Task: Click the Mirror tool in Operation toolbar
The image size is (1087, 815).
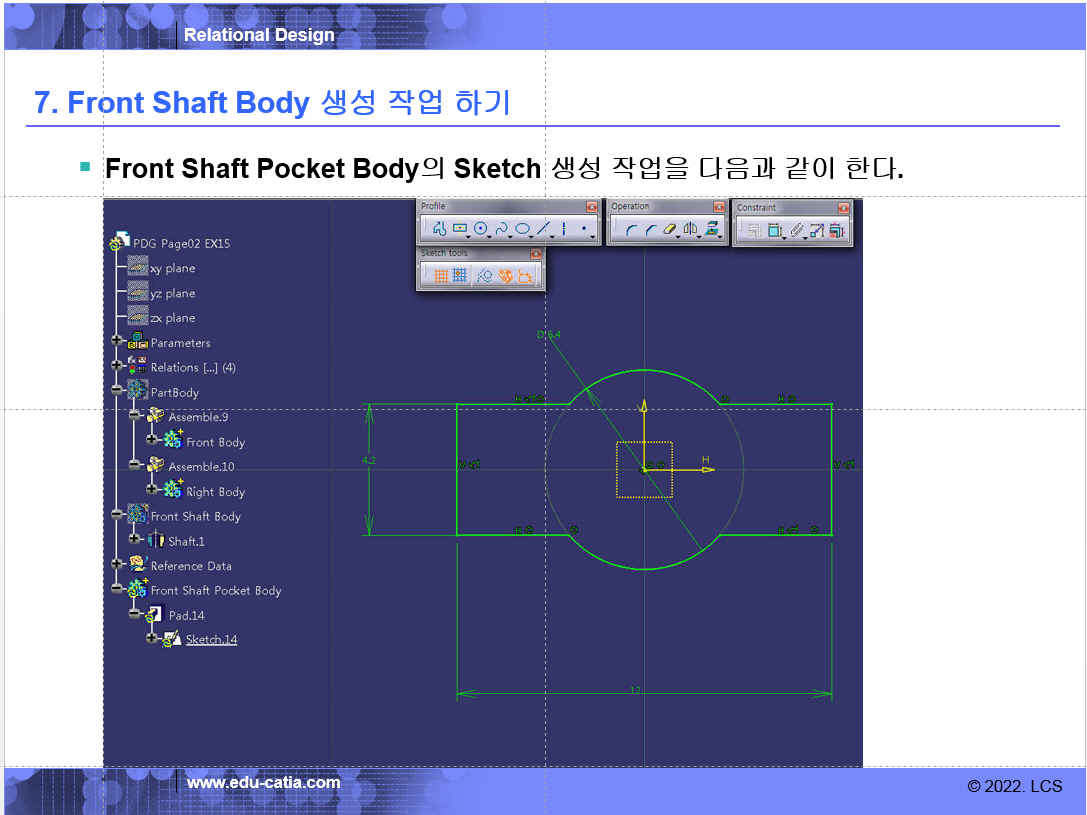Action: 690,230
